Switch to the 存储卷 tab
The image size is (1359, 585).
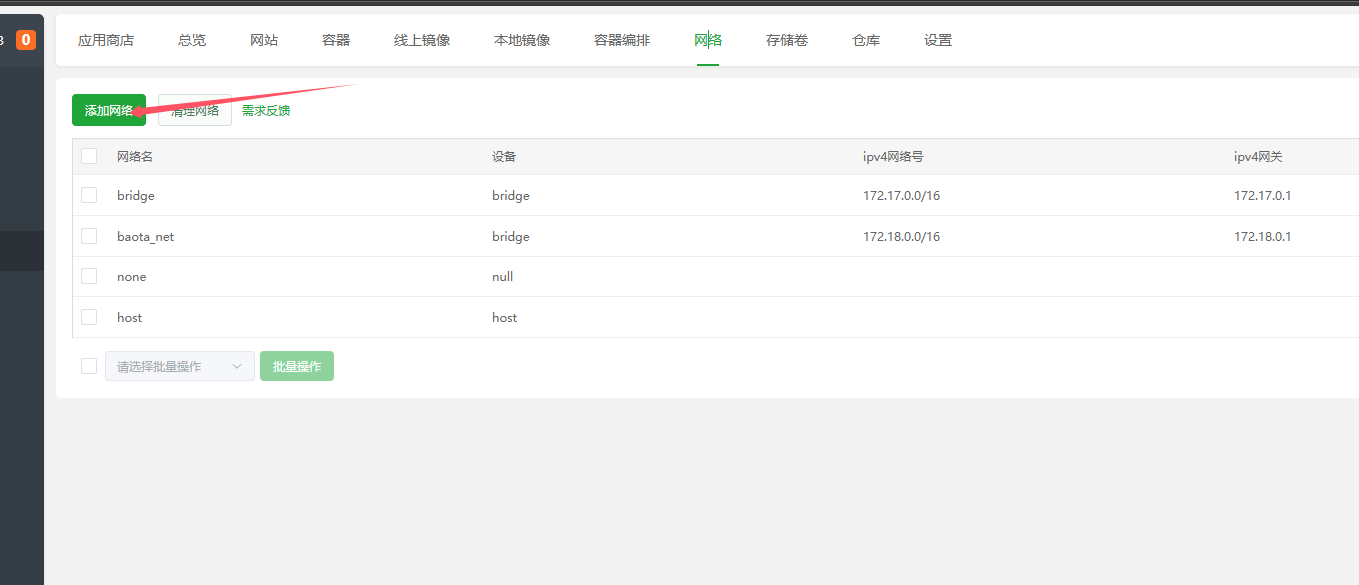pyautogui.click(x=787, y=40)
